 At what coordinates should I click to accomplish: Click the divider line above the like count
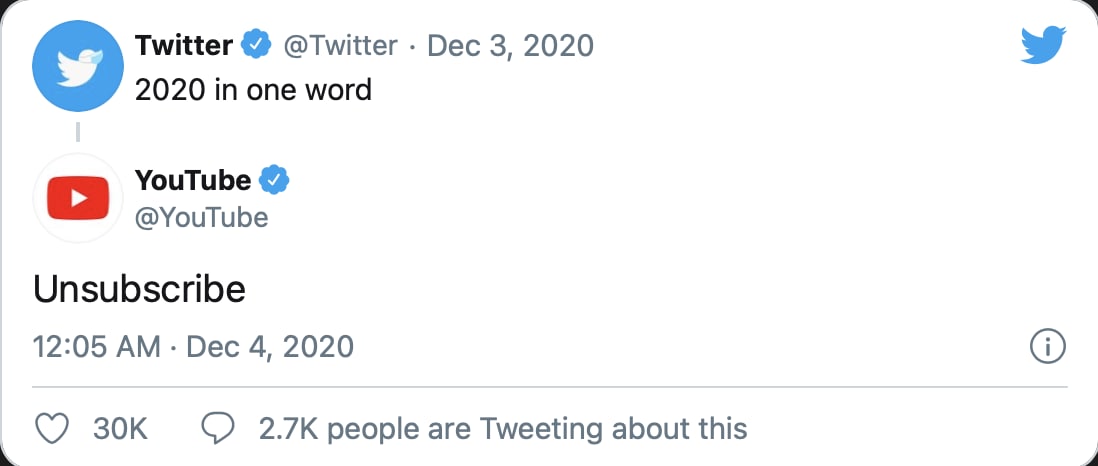point(549,386)
